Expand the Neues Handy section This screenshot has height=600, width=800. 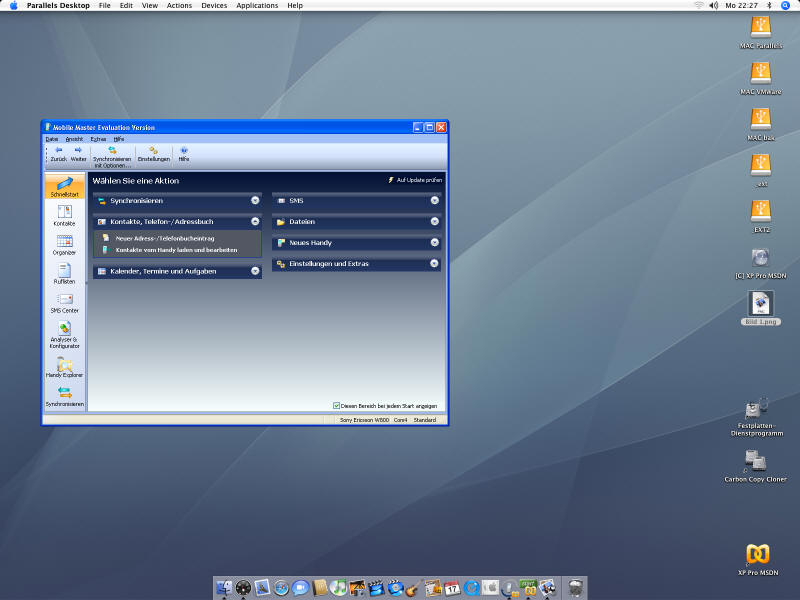point(435,242)
